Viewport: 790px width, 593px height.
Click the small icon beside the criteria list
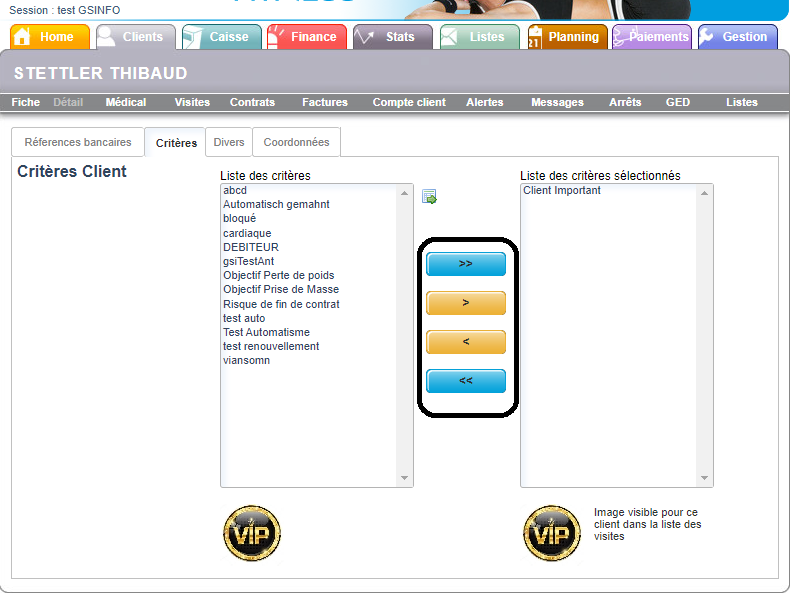(x=429, y=197)
